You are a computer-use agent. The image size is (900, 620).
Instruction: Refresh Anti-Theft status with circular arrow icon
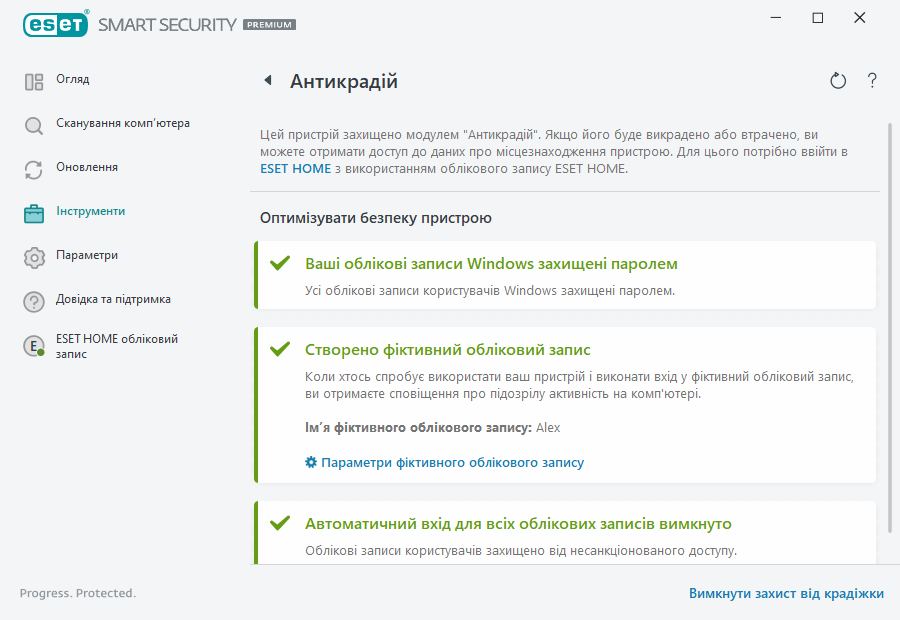838,81
